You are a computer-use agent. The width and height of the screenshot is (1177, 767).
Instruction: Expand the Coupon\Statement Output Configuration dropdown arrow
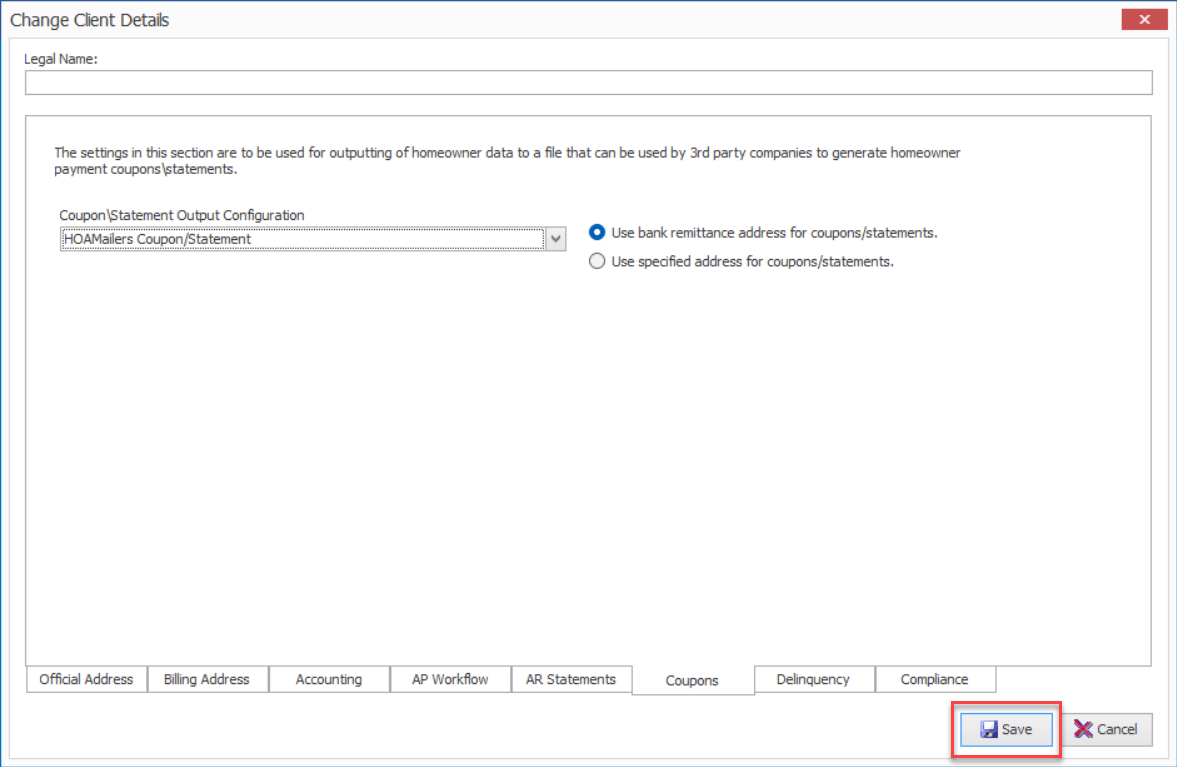coord(555,239)
